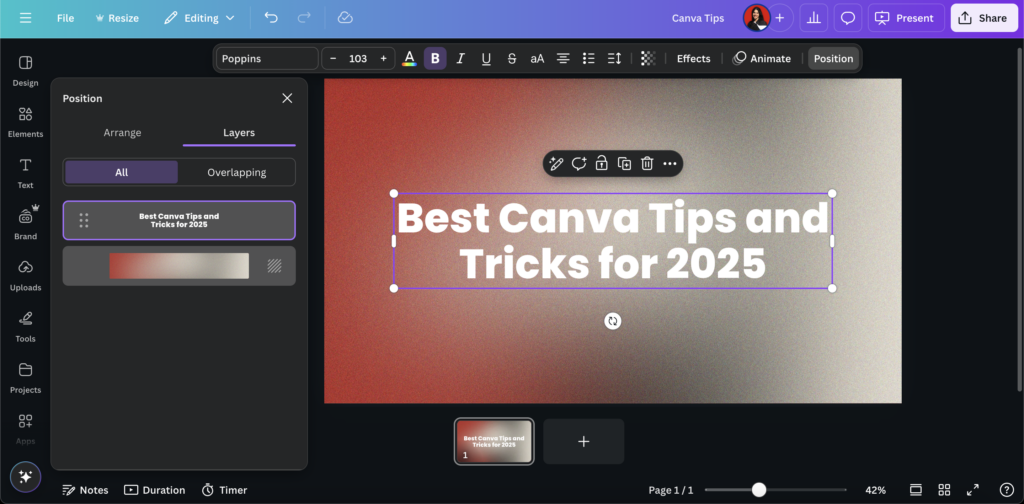
Task: Open the Projects sidebar panel
Action: pos(25,378)
